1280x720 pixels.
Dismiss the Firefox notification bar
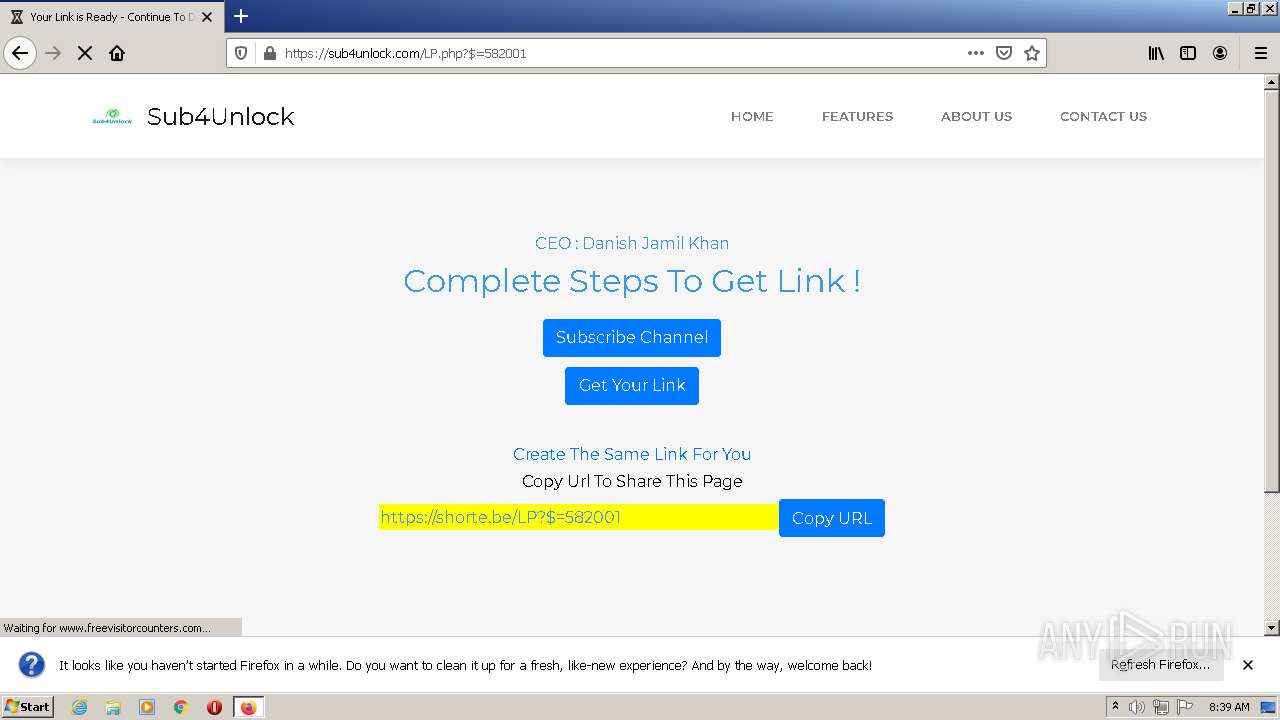click(x=1248, y=665)
